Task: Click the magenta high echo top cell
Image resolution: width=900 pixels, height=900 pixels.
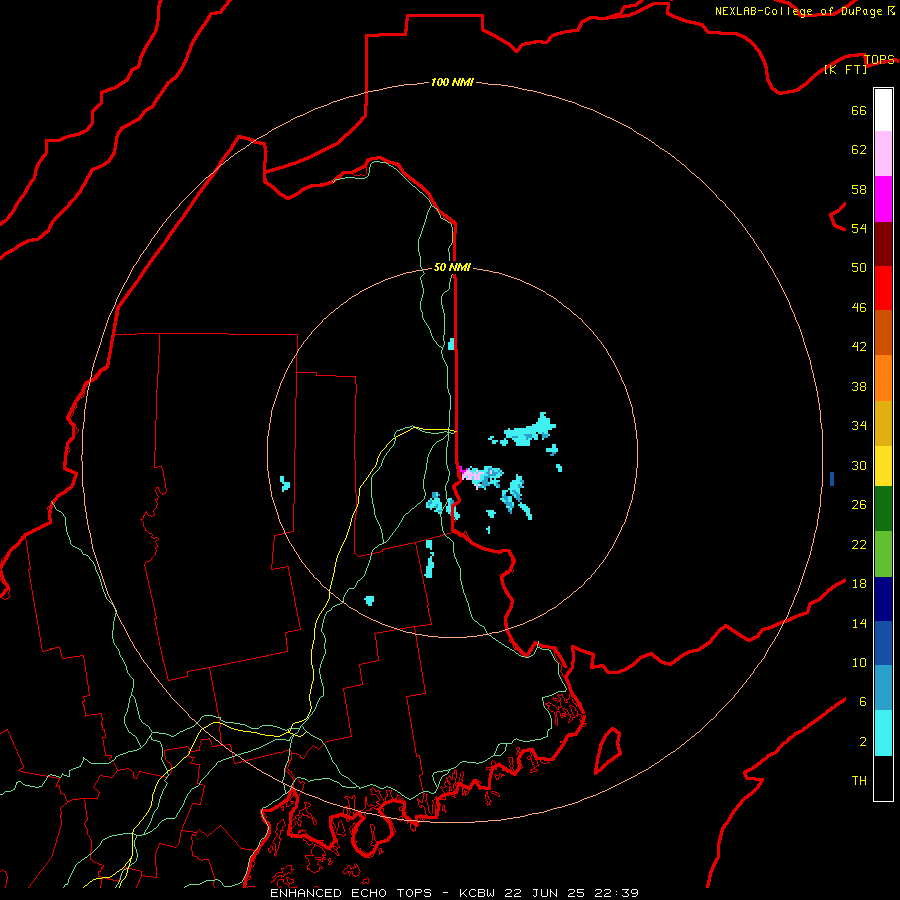Action: [x=469, y=475]
